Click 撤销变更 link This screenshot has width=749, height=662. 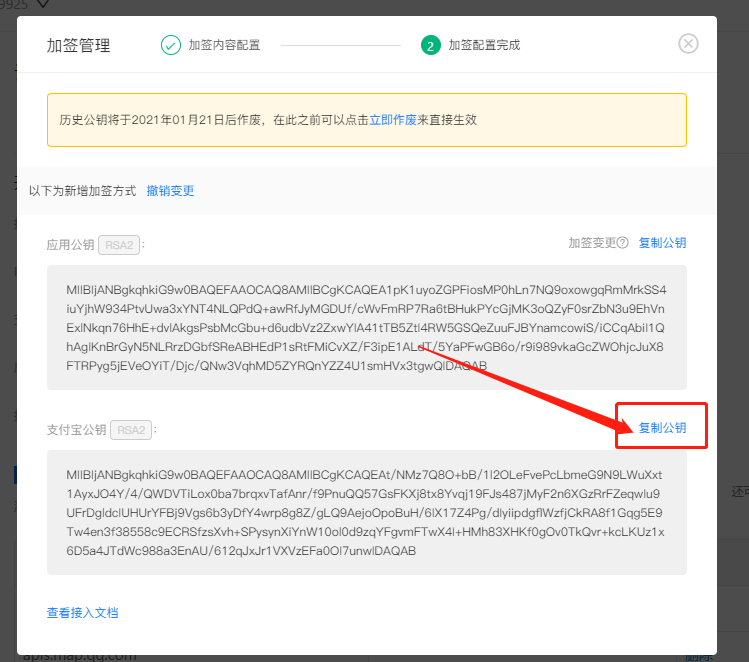(x=170, y=191)
